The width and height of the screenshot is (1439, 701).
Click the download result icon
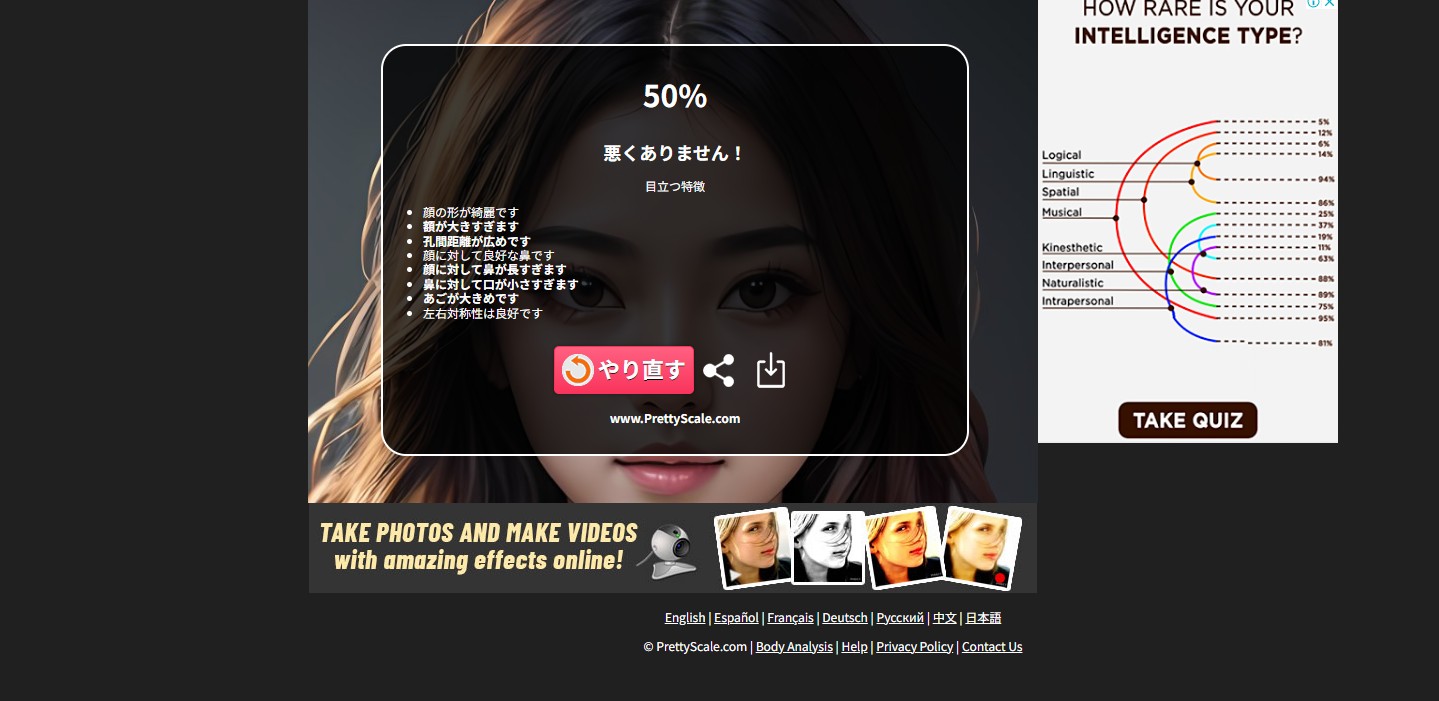[x=770, y=371]
